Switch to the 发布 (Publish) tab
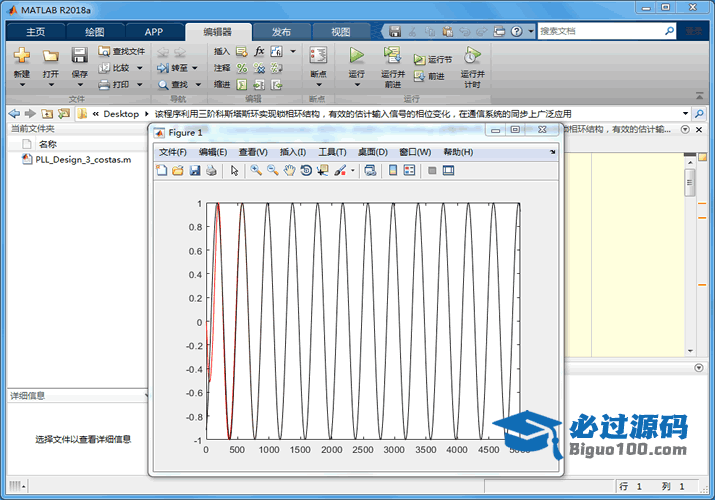Screen dimensions: 715x500 coord(281,32)
